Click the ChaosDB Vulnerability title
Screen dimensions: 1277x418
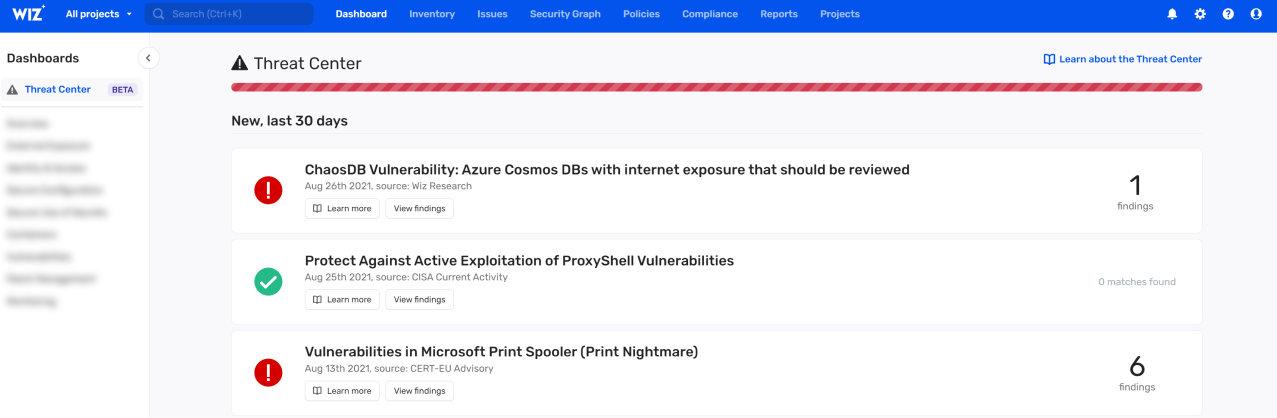pyautogui.click(x=607, y=170)
